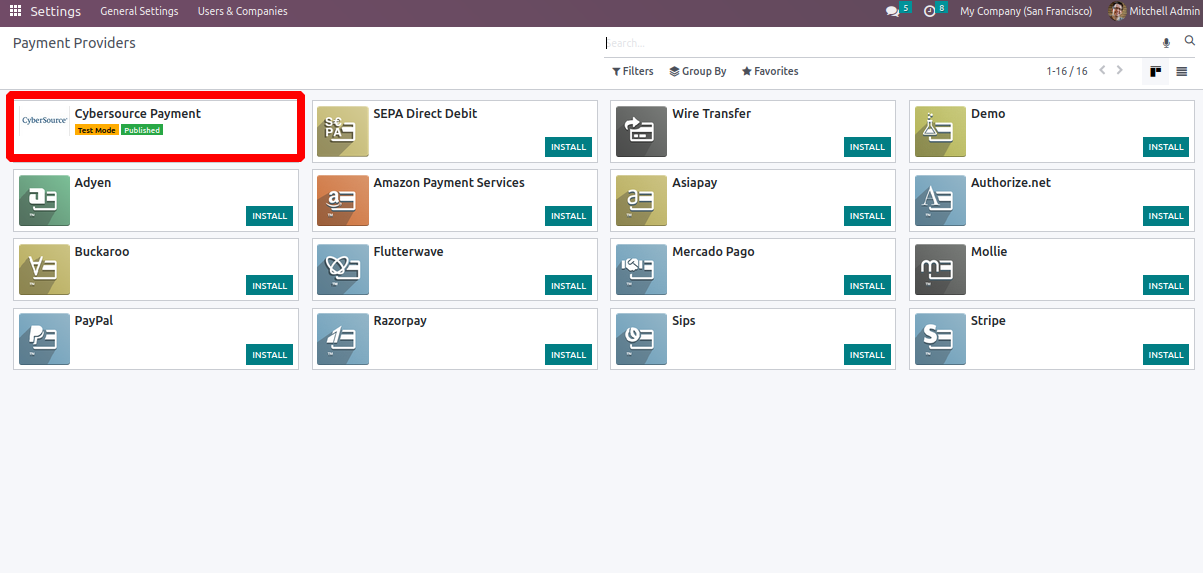The width and height of the screenshot is (1203, 573).
Task: Open the Group By dropdown
Action: click(698, 71)
